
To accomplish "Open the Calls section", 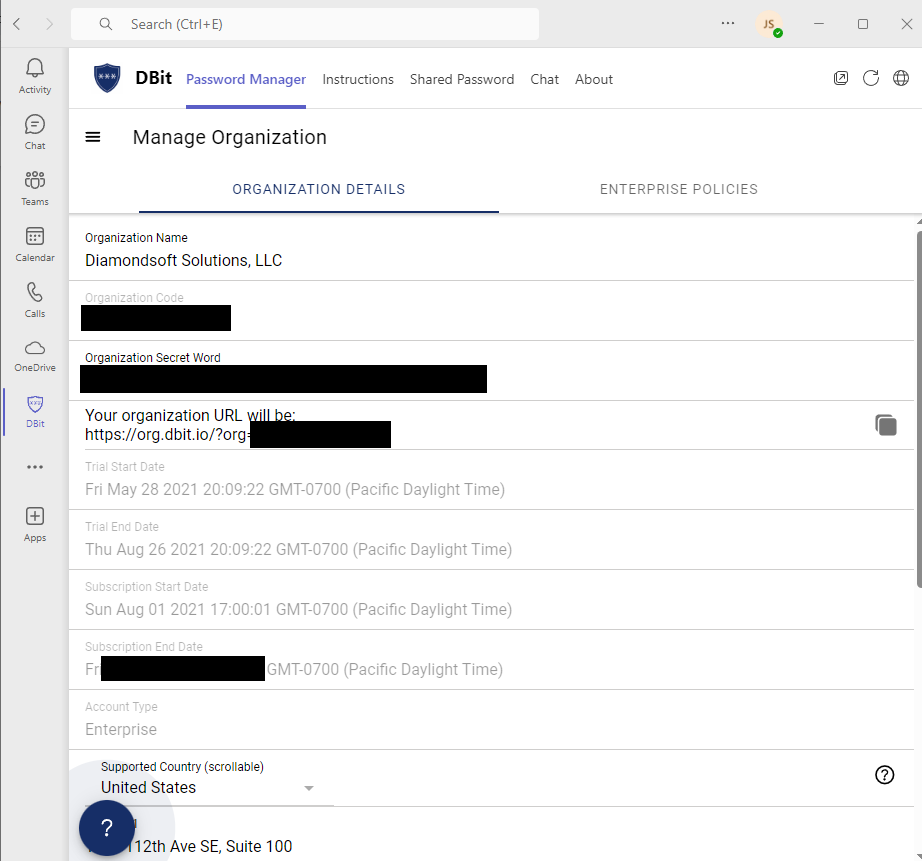I will click(35, 301).
